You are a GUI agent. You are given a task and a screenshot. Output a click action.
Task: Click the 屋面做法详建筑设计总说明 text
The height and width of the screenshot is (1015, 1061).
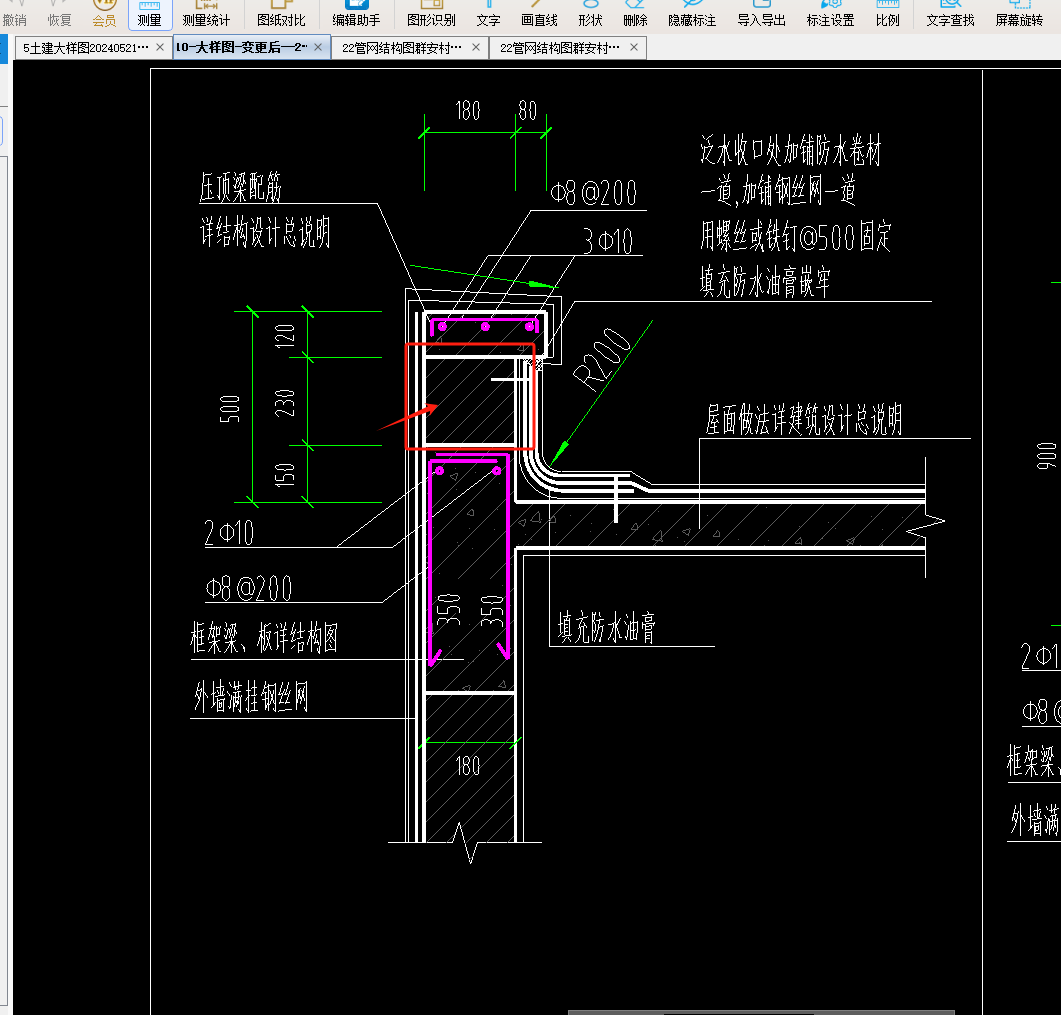pos(804,420)
